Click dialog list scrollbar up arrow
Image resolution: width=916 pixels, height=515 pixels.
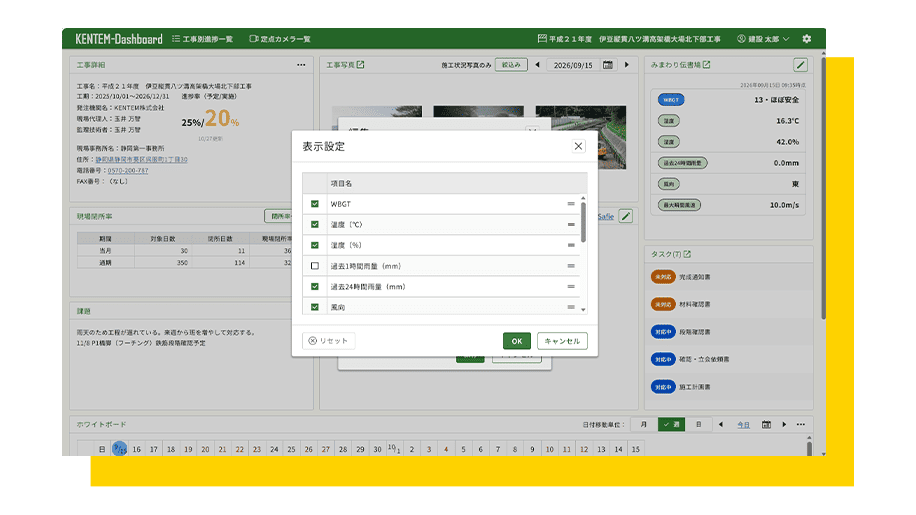point(583,199)
